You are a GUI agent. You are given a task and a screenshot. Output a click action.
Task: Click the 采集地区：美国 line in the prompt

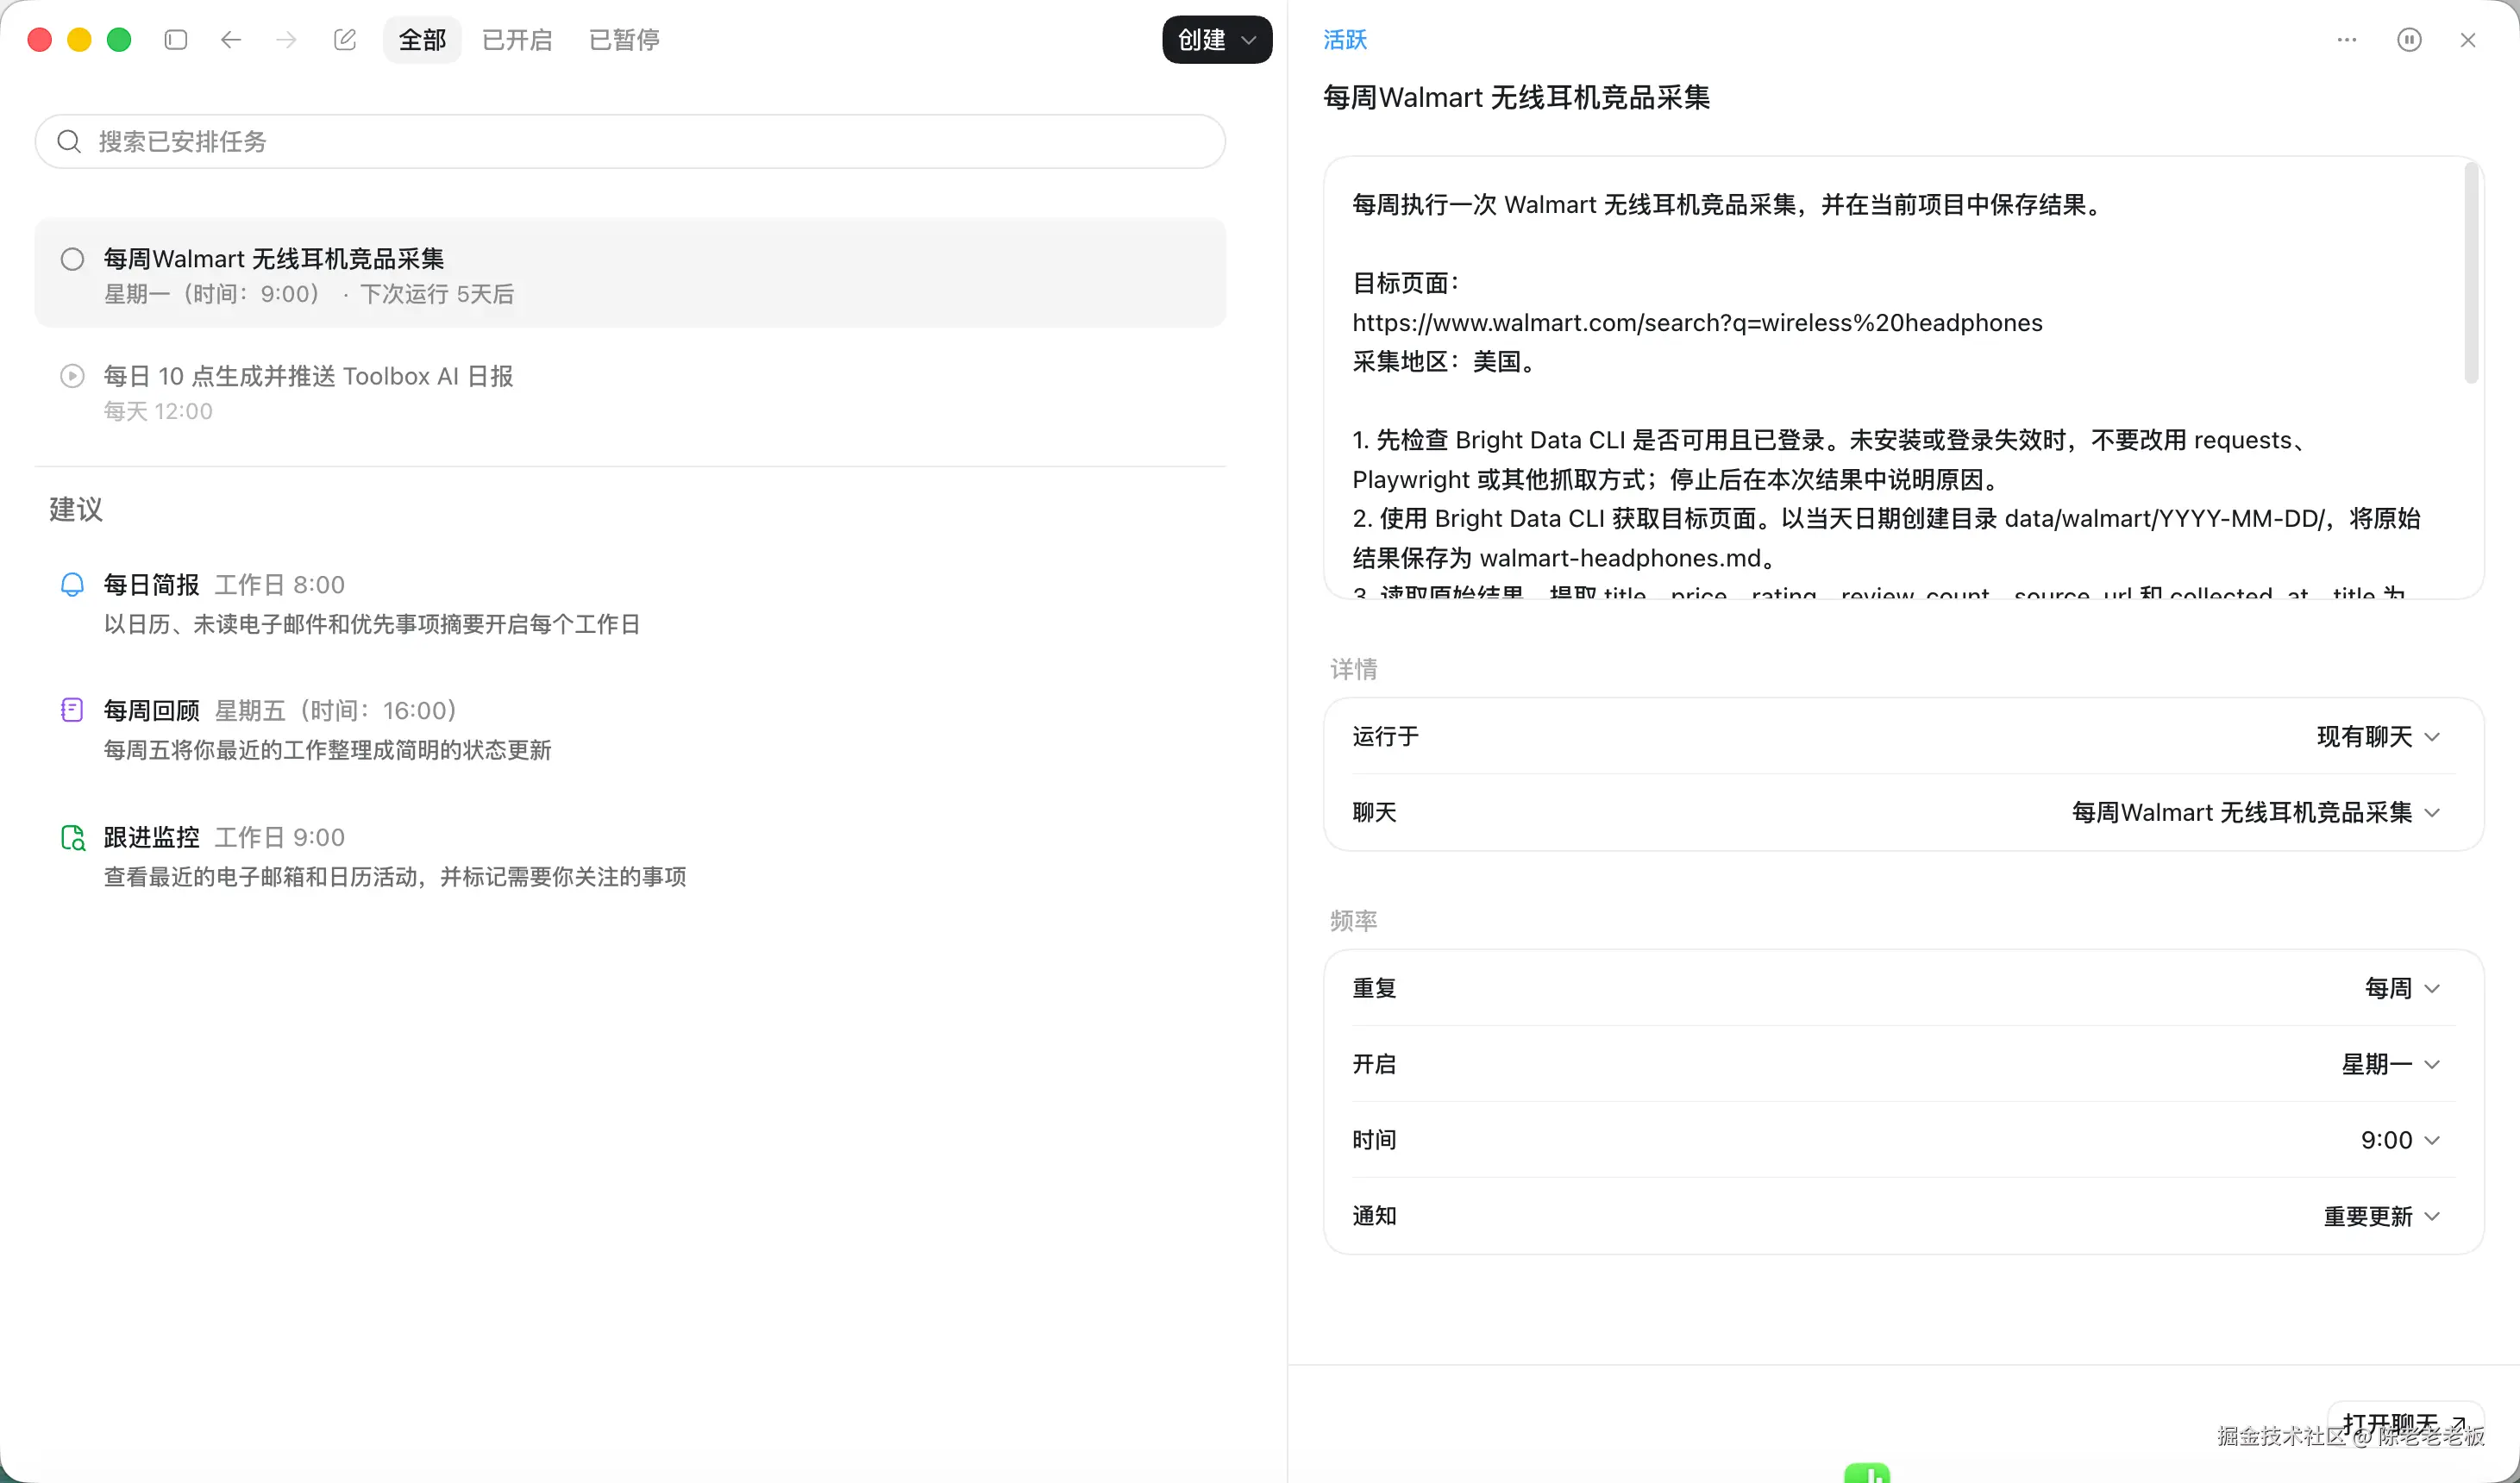pos(1445,362)
